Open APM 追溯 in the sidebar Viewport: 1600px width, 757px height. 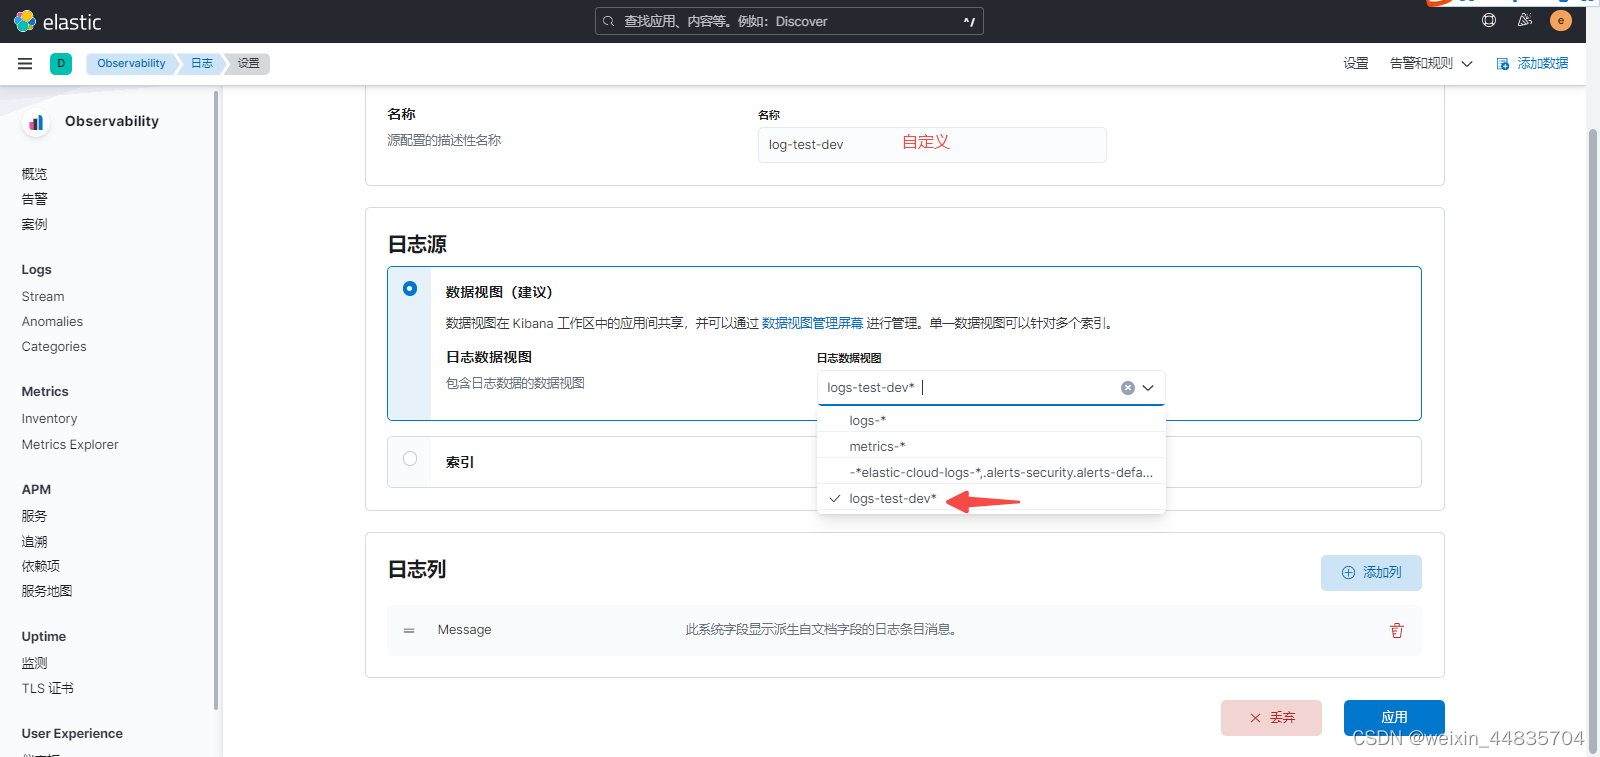point(34,541)
